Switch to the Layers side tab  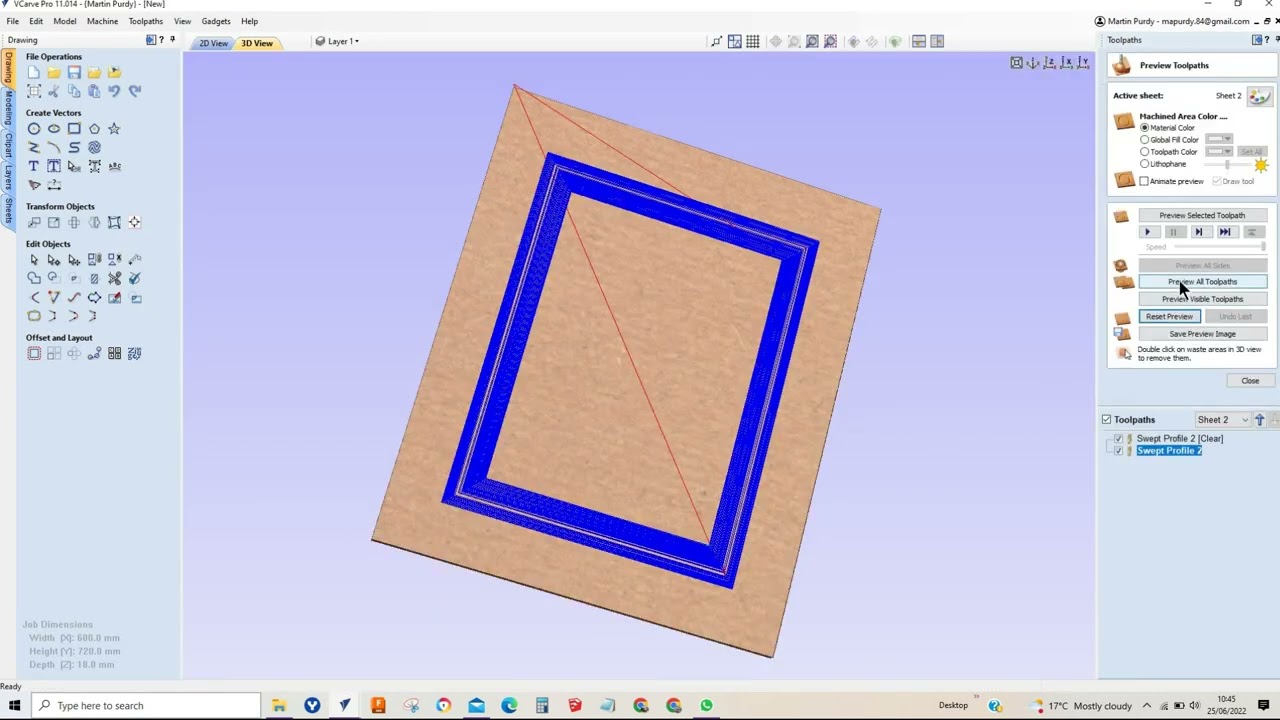coord(8,179)
